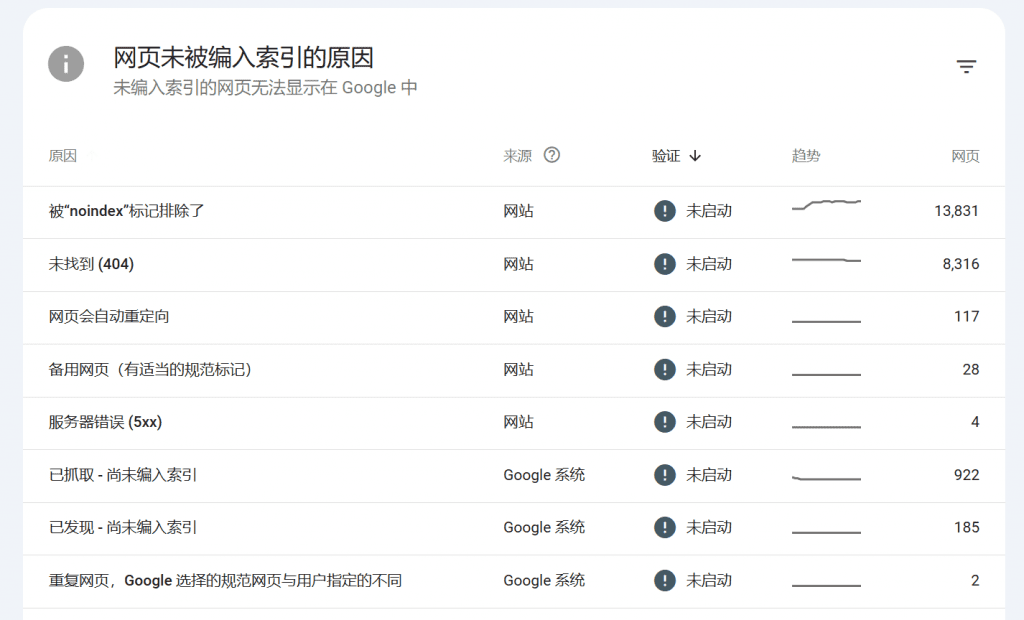Click the trend sparkline in the noindex row

(826, 206)
